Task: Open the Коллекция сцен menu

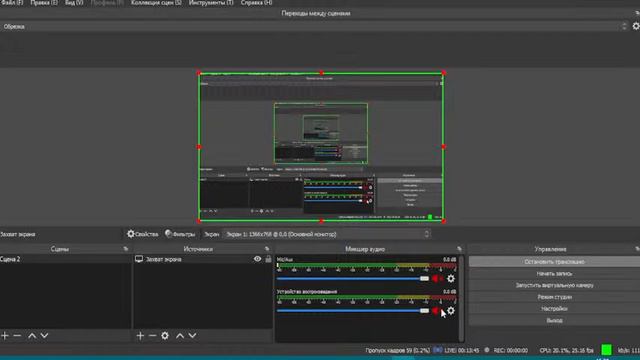Action: pos(156,2)
